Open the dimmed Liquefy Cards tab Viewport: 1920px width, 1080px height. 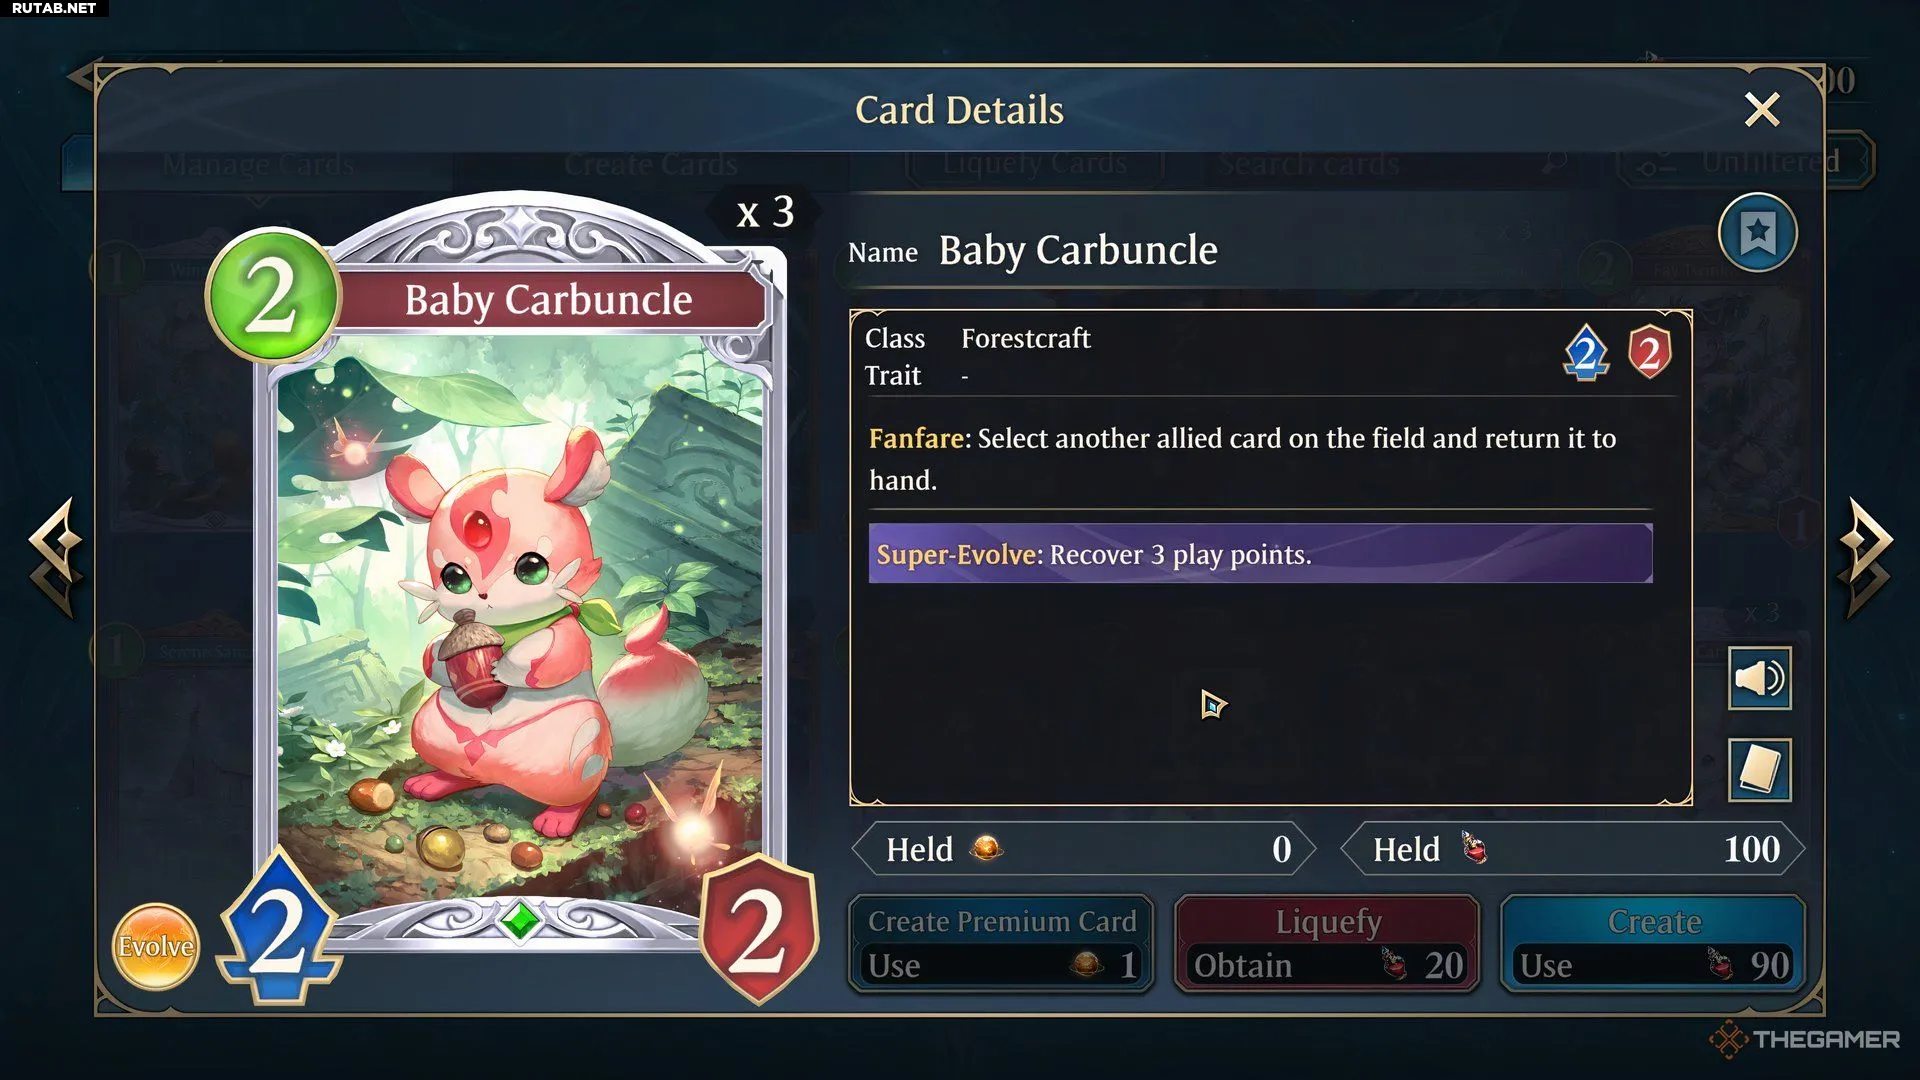[1035, 163]
